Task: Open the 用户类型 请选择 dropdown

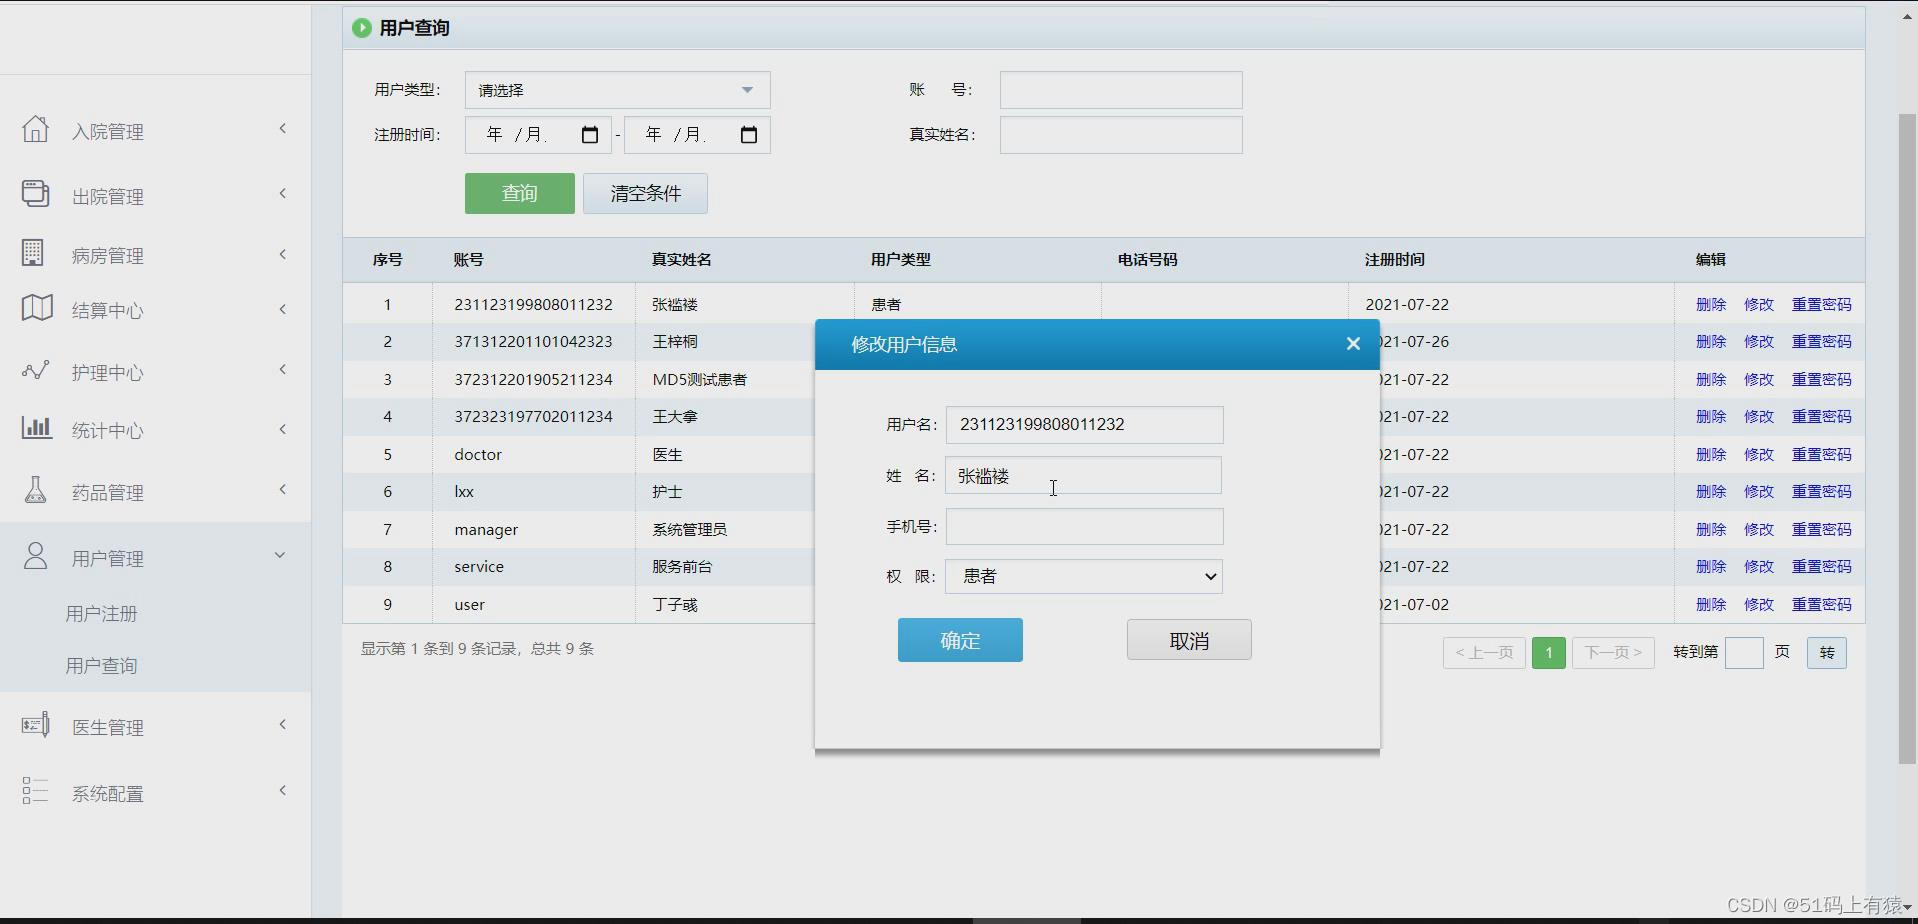Action: click(617, 90)
